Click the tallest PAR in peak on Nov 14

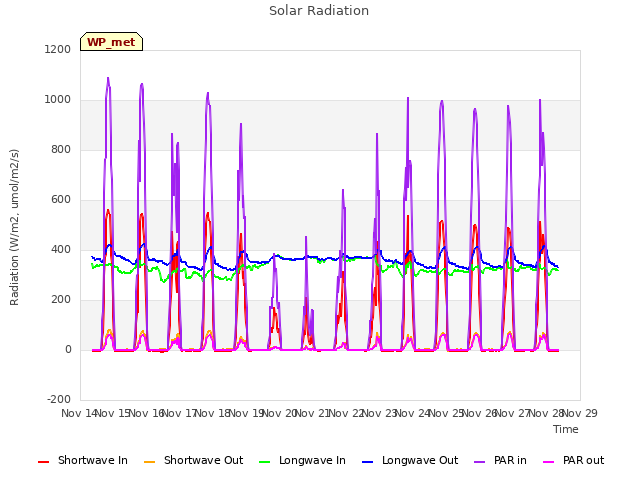[x=108, y=78]
